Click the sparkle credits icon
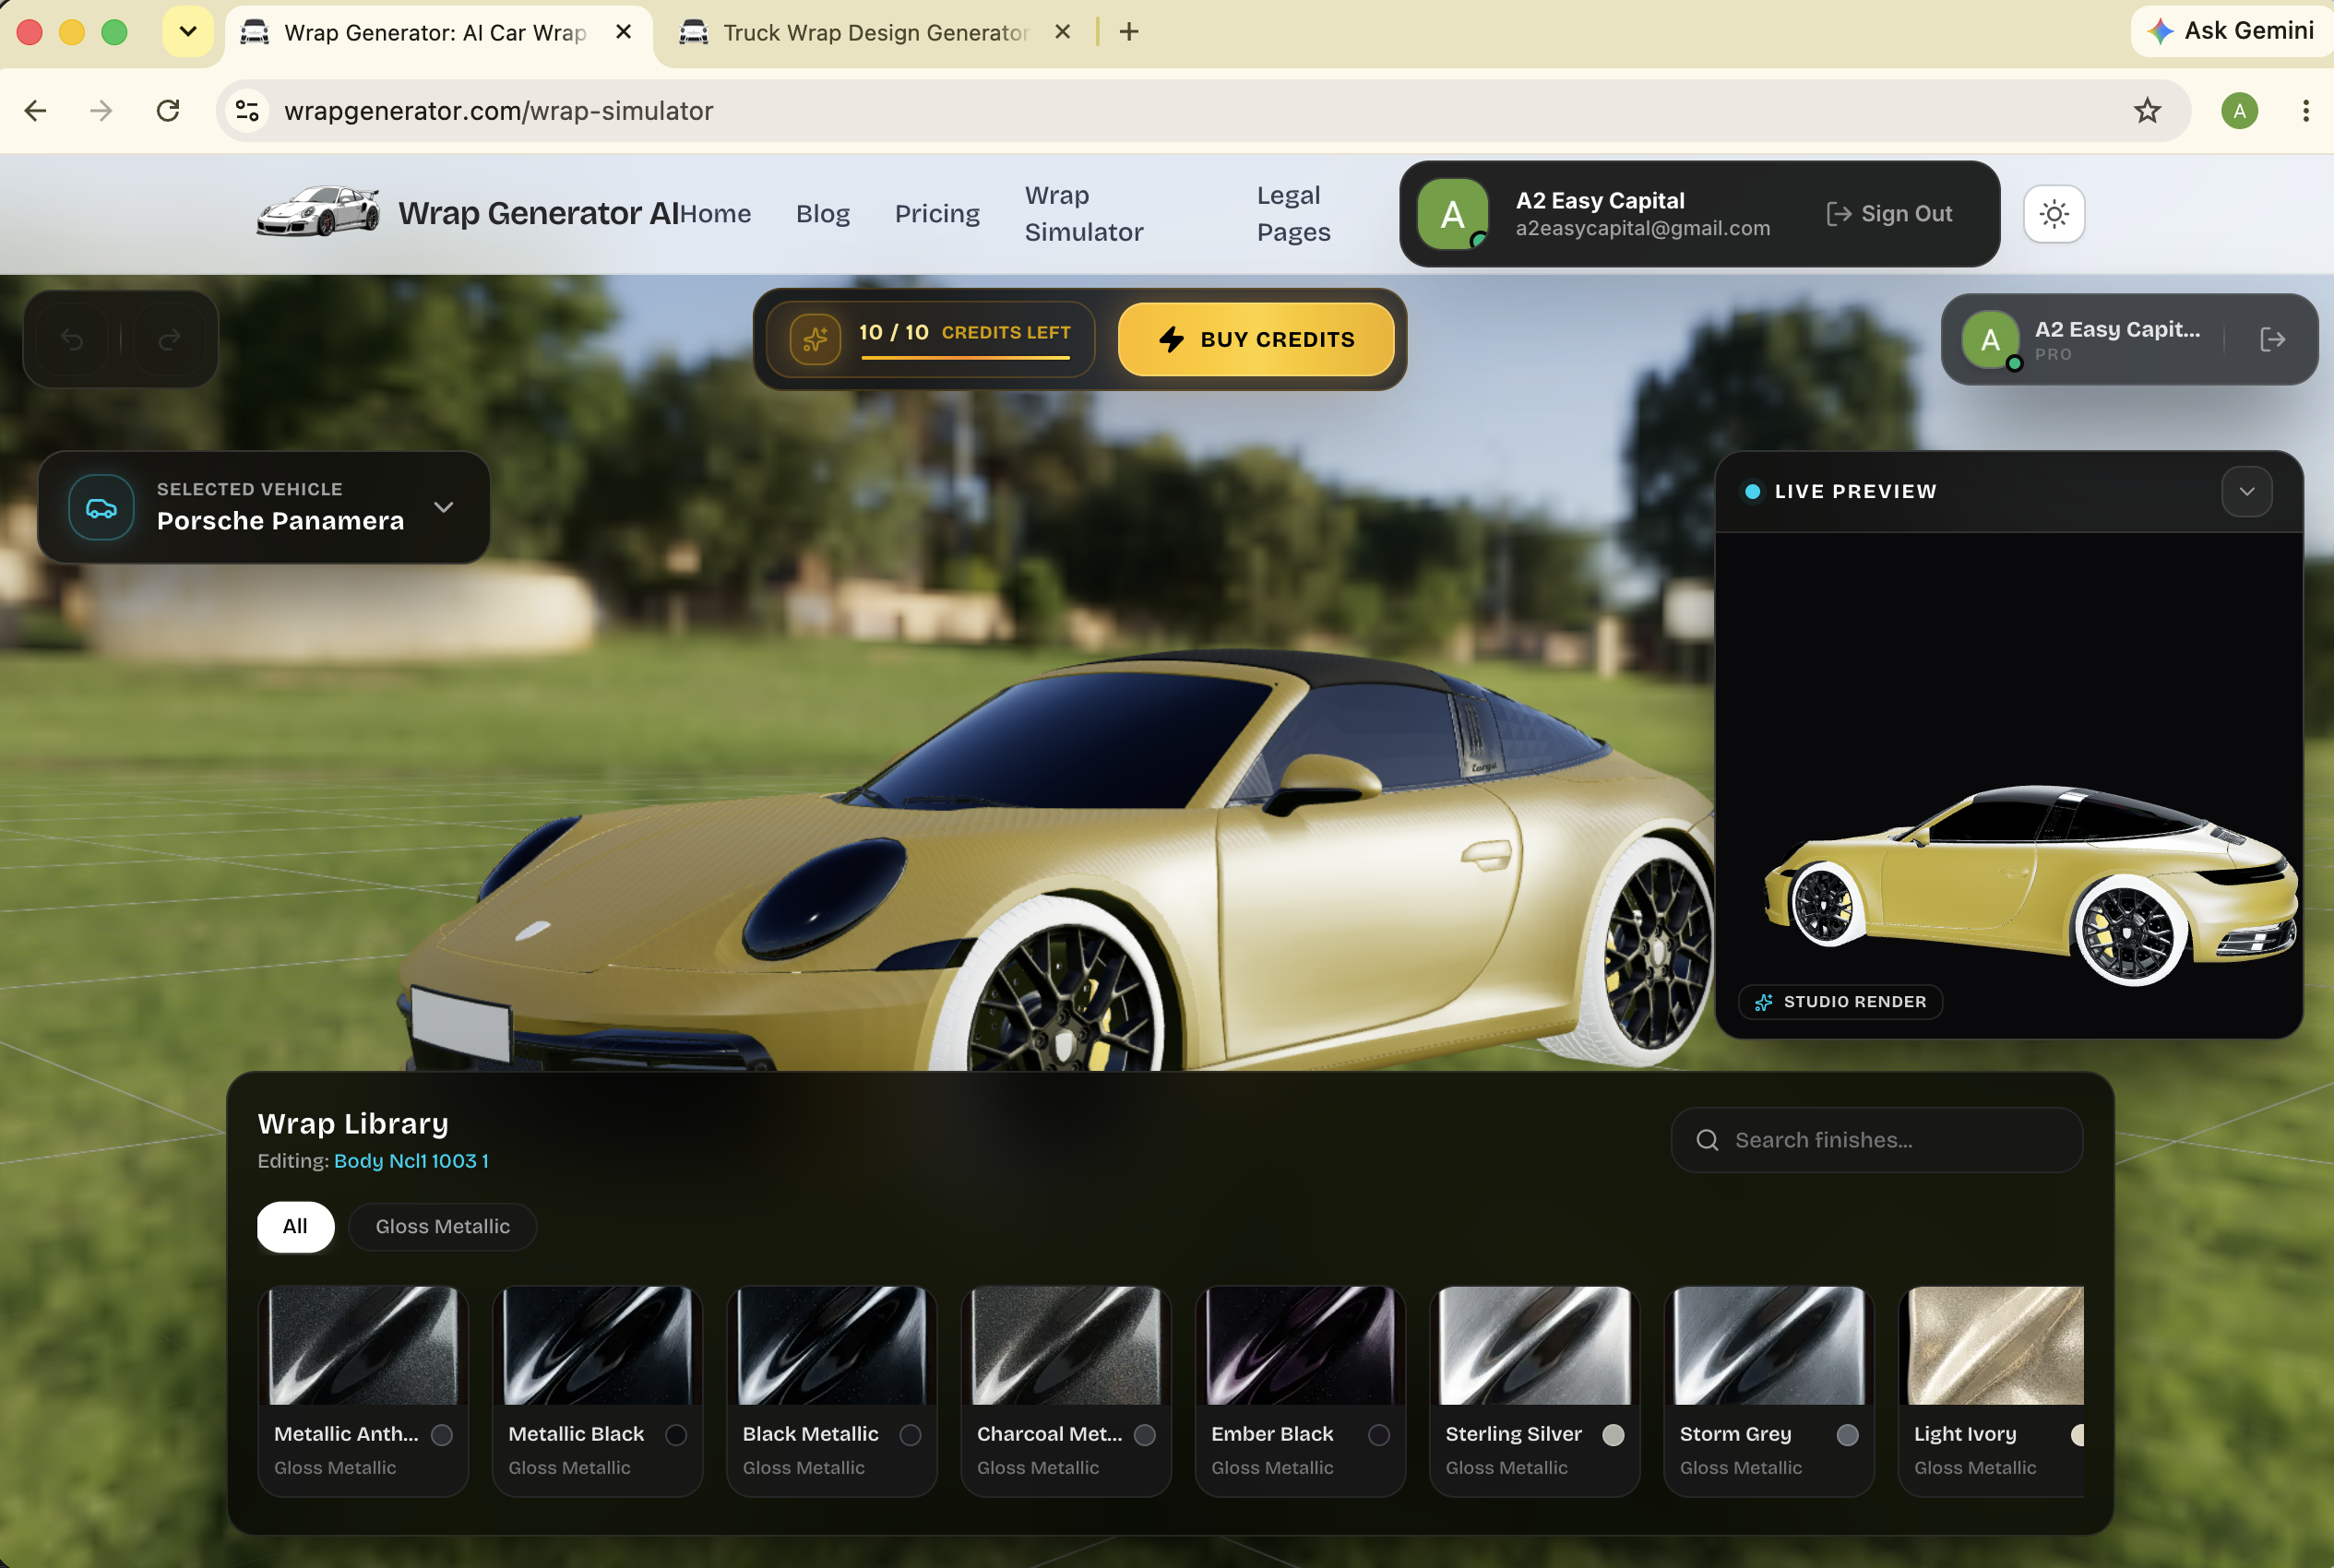 (x=815, y=340)
